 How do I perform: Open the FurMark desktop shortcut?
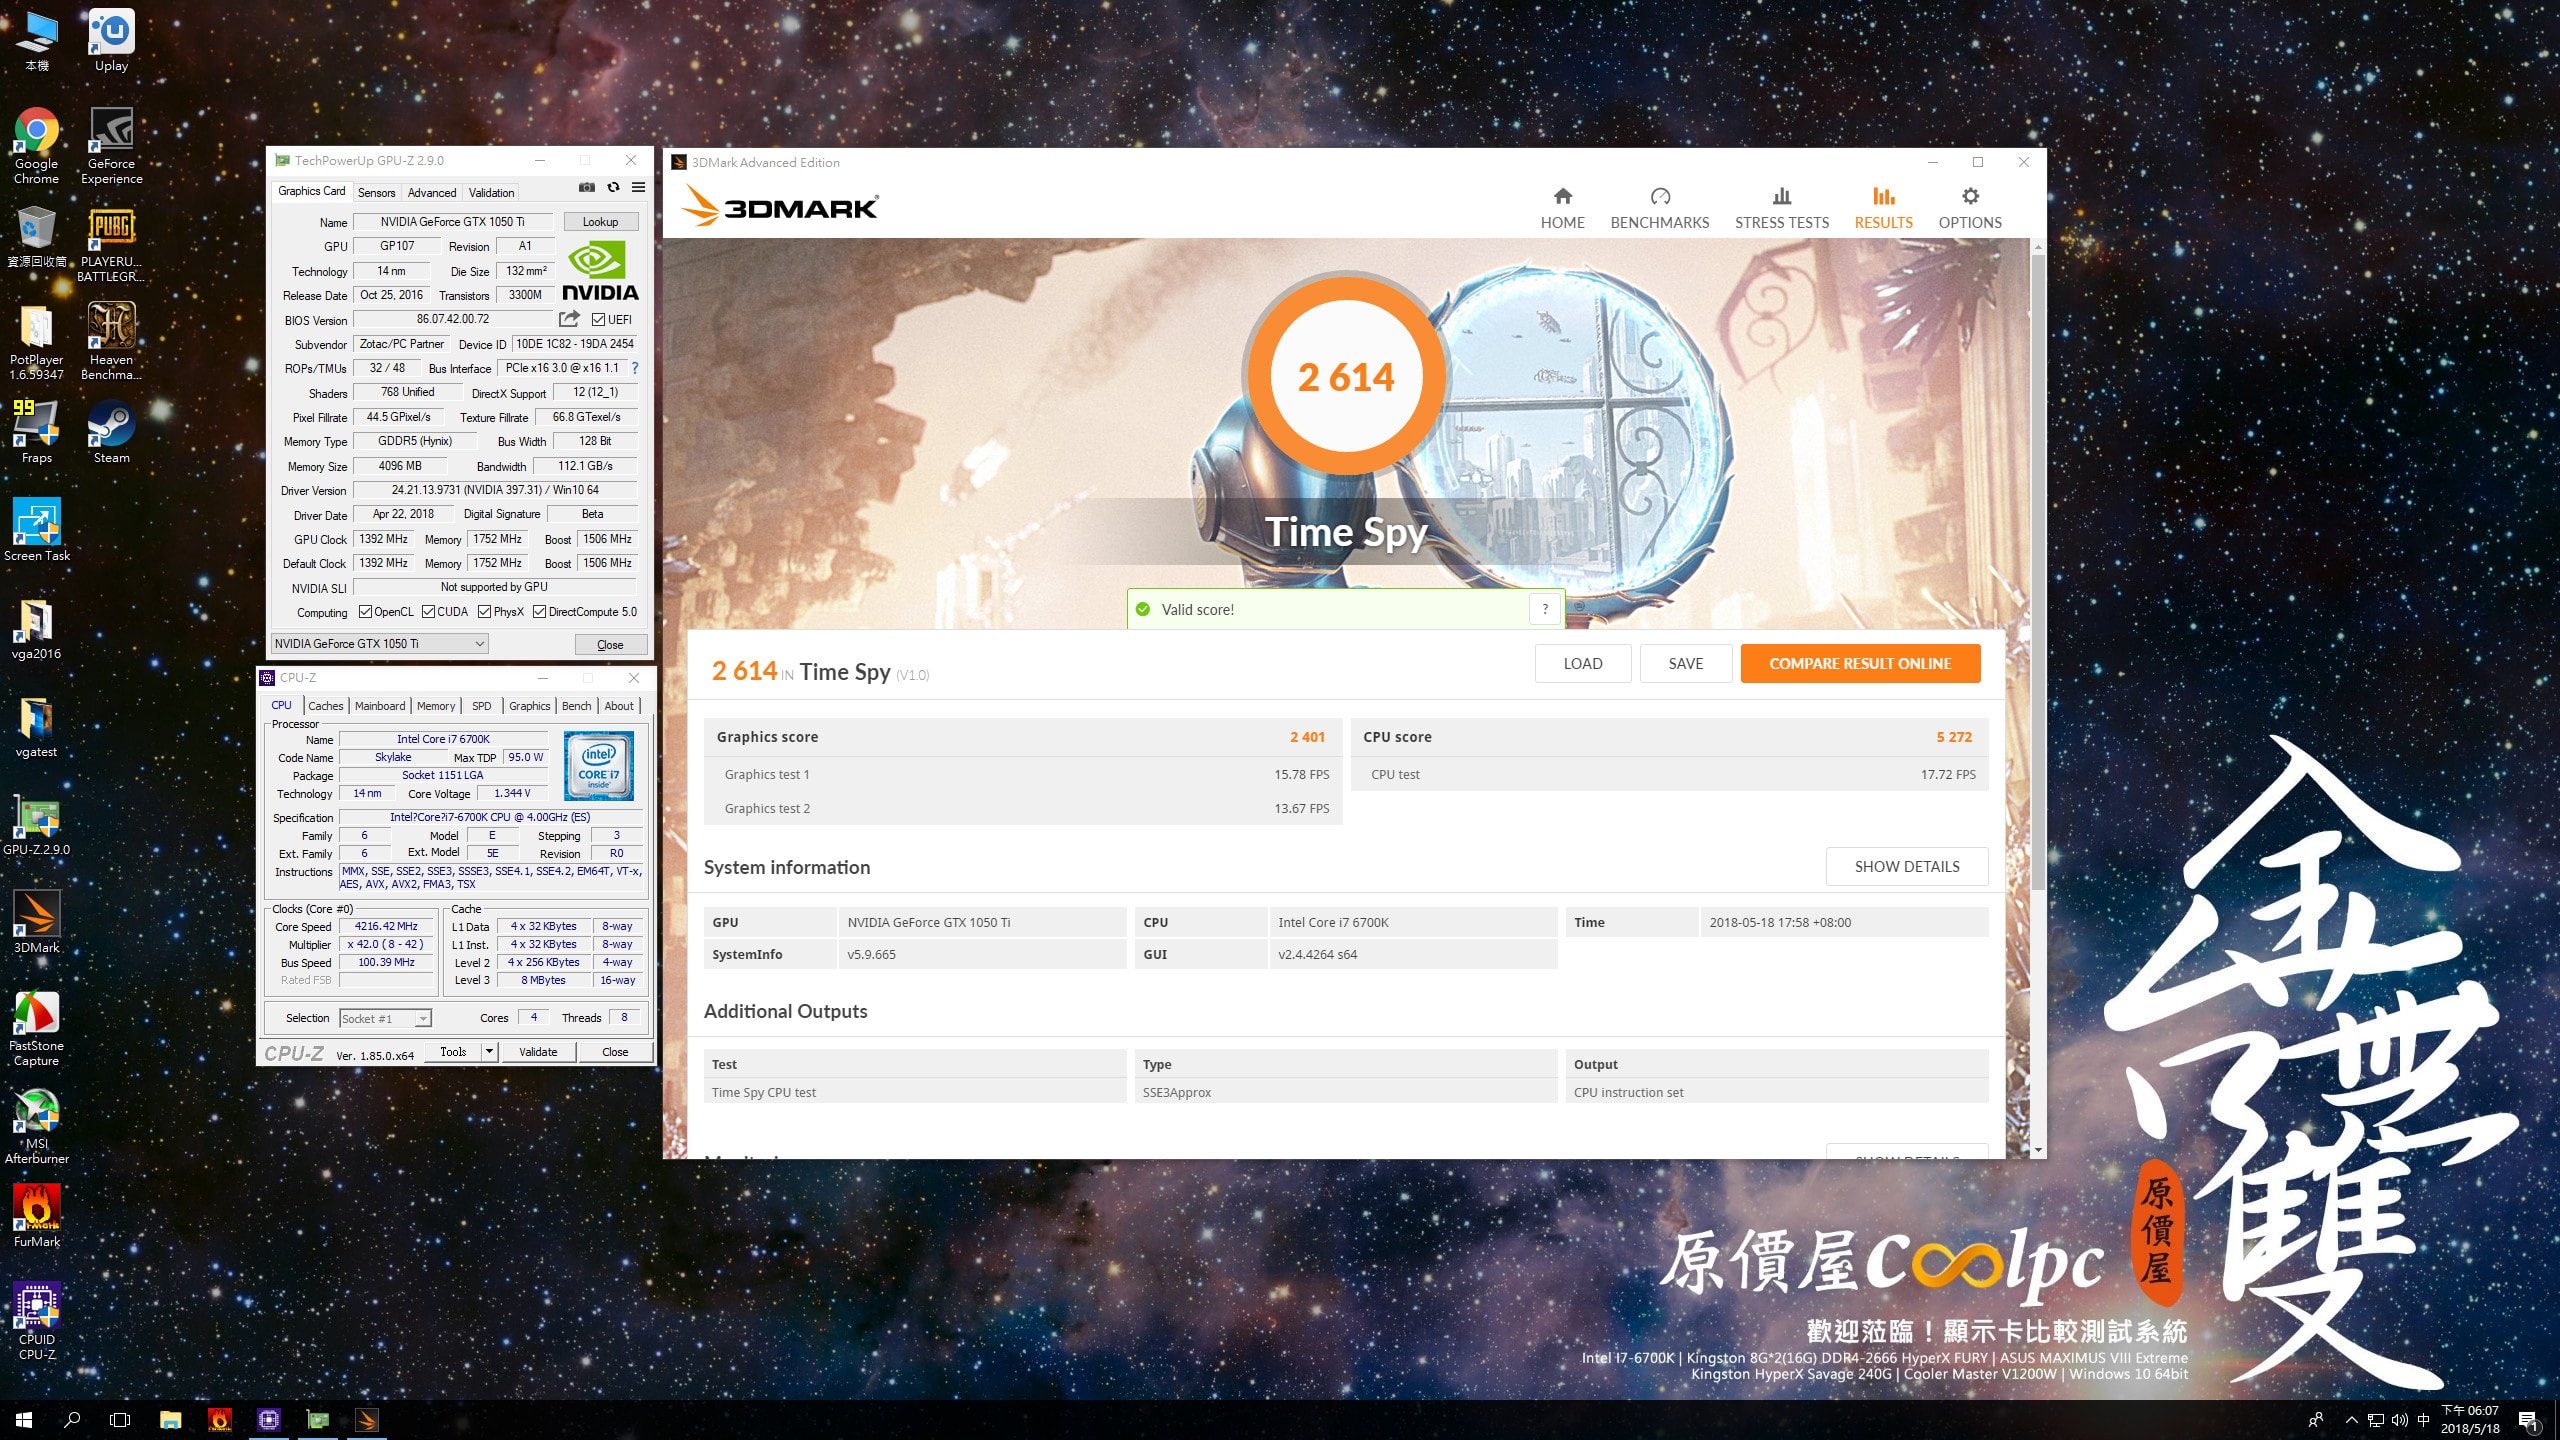pos(36,1216)
